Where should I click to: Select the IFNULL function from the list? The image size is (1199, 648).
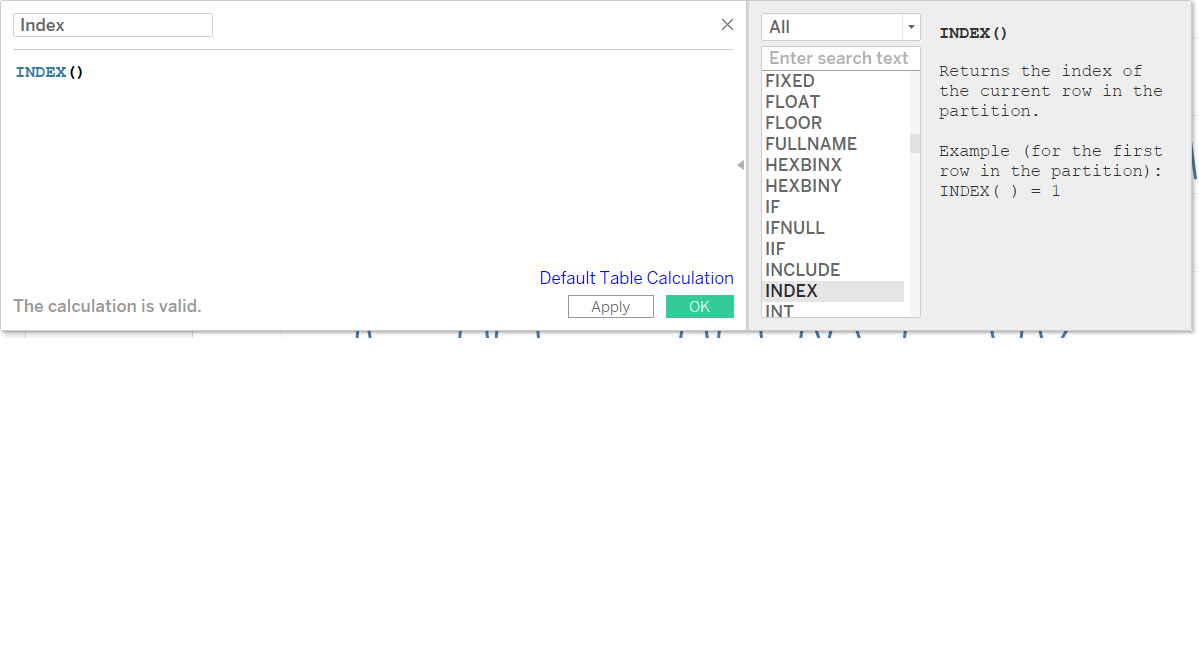click(x=795, y=227)
